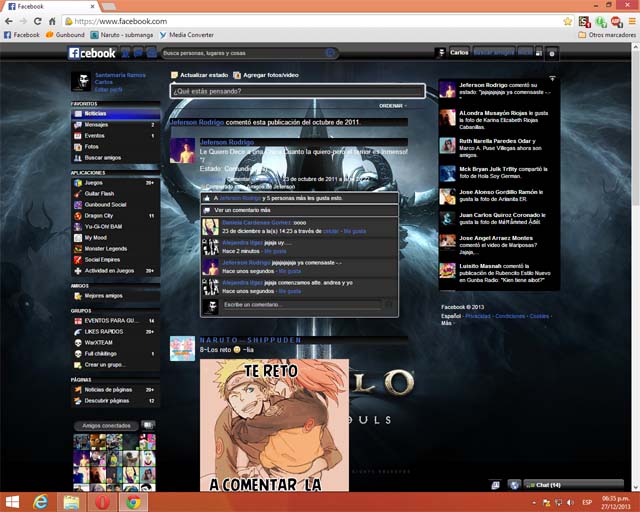Reload the page in Chrome
640x512 pixels.
pyautogui.click(x=38, y=21)
